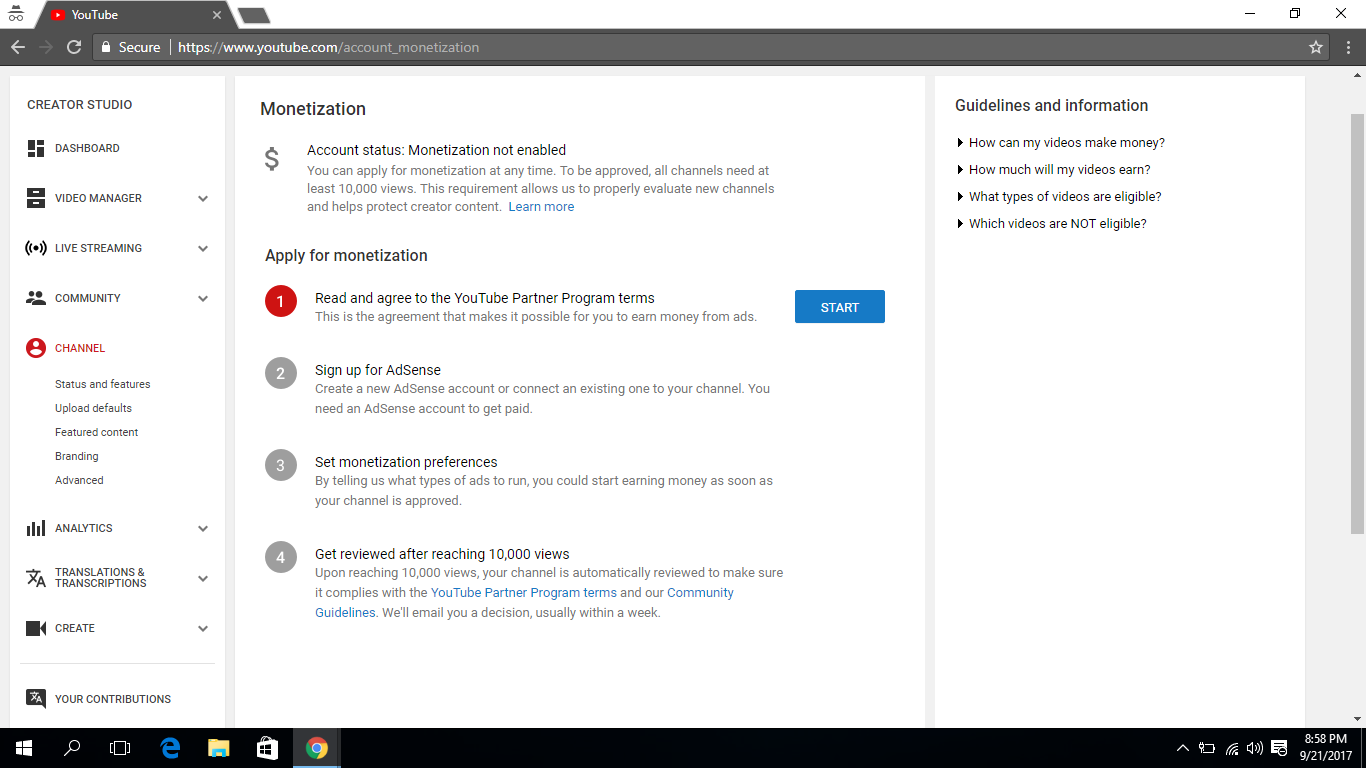Expand the Community section chevron
The image size is (1366, 768).
click(203, 298)
